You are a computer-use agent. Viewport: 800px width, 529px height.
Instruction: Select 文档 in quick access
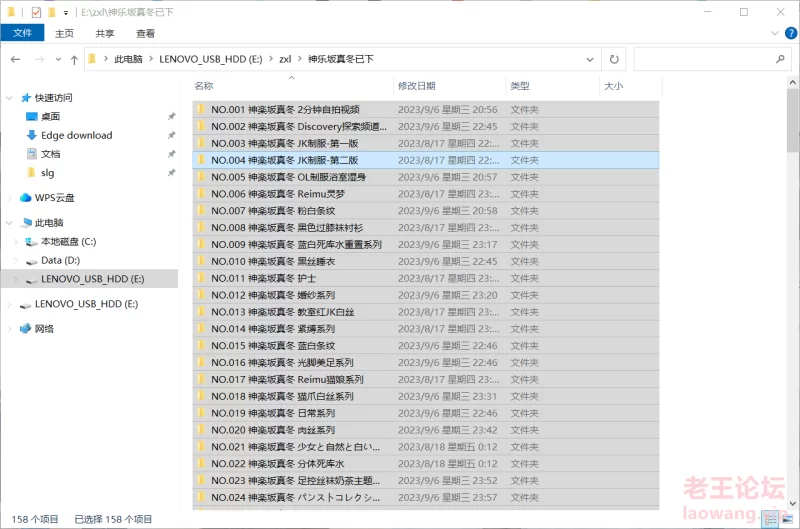point(51,154)
